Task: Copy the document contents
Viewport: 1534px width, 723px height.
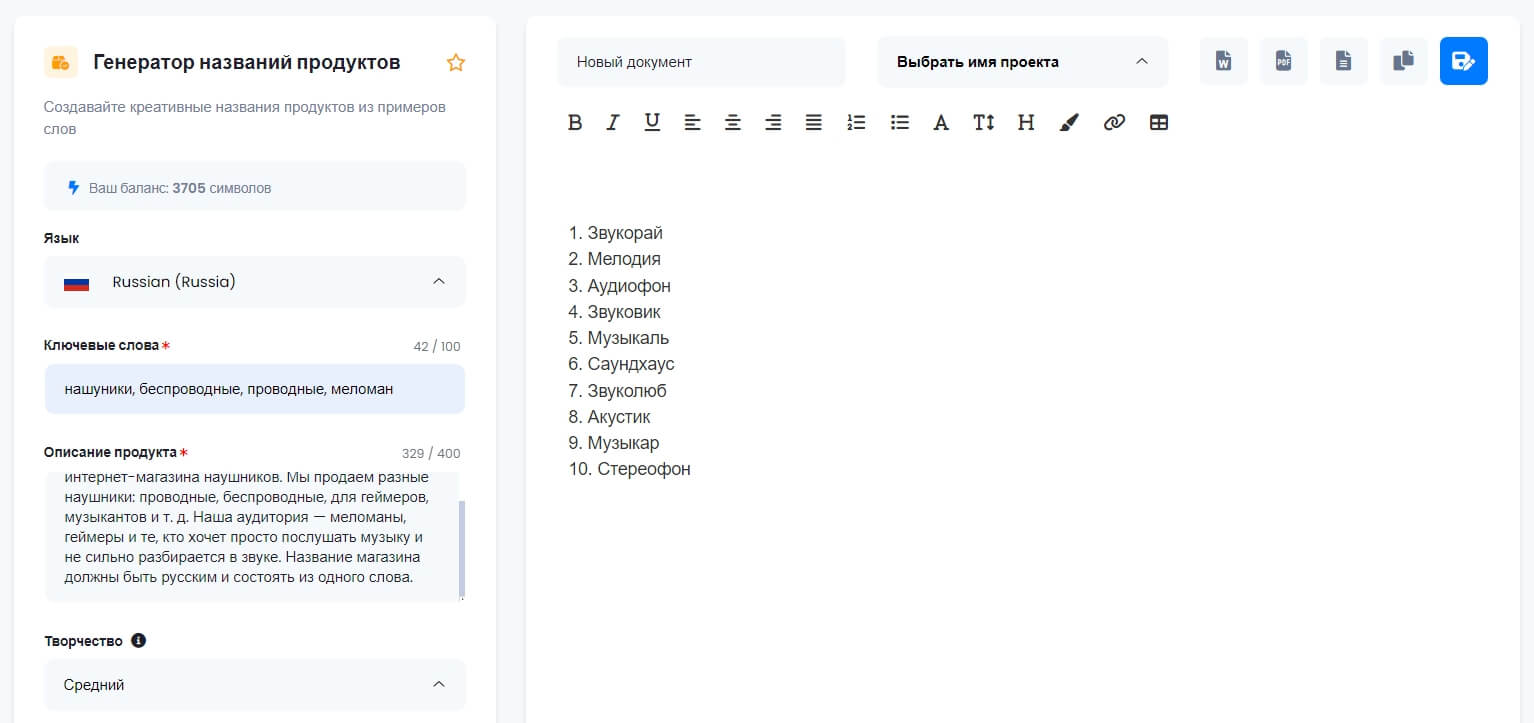Action: click(1403, 61)
